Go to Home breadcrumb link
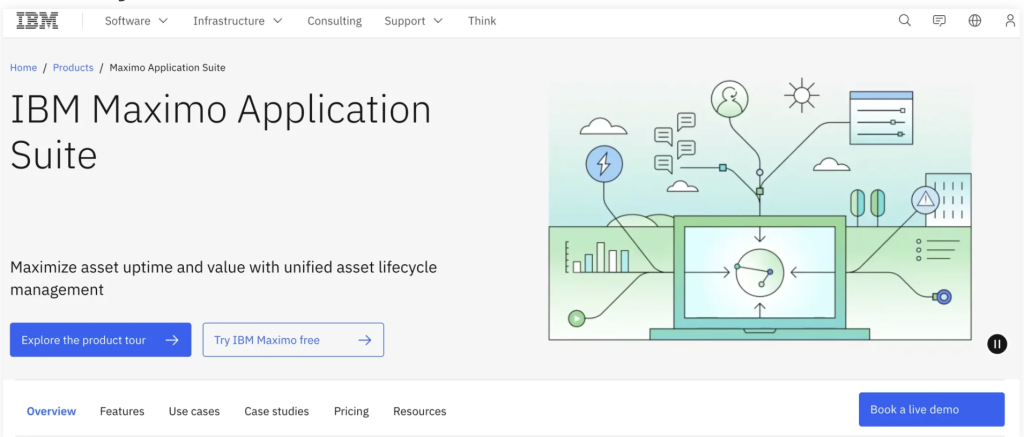The image size is (1024, 437). (24, 67)
